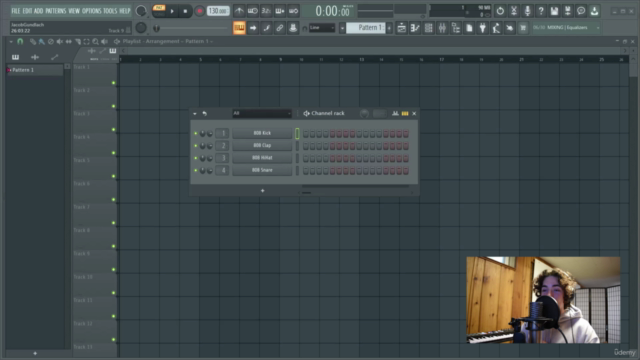Click the microphone recording icon in toolbar
Screen dimensions: 640x360
(x=527, y=11)
